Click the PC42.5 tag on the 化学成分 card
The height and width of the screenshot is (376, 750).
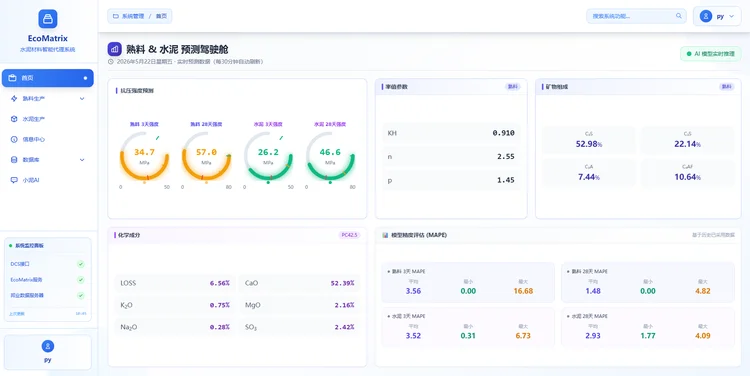click(x=349, y=235)
